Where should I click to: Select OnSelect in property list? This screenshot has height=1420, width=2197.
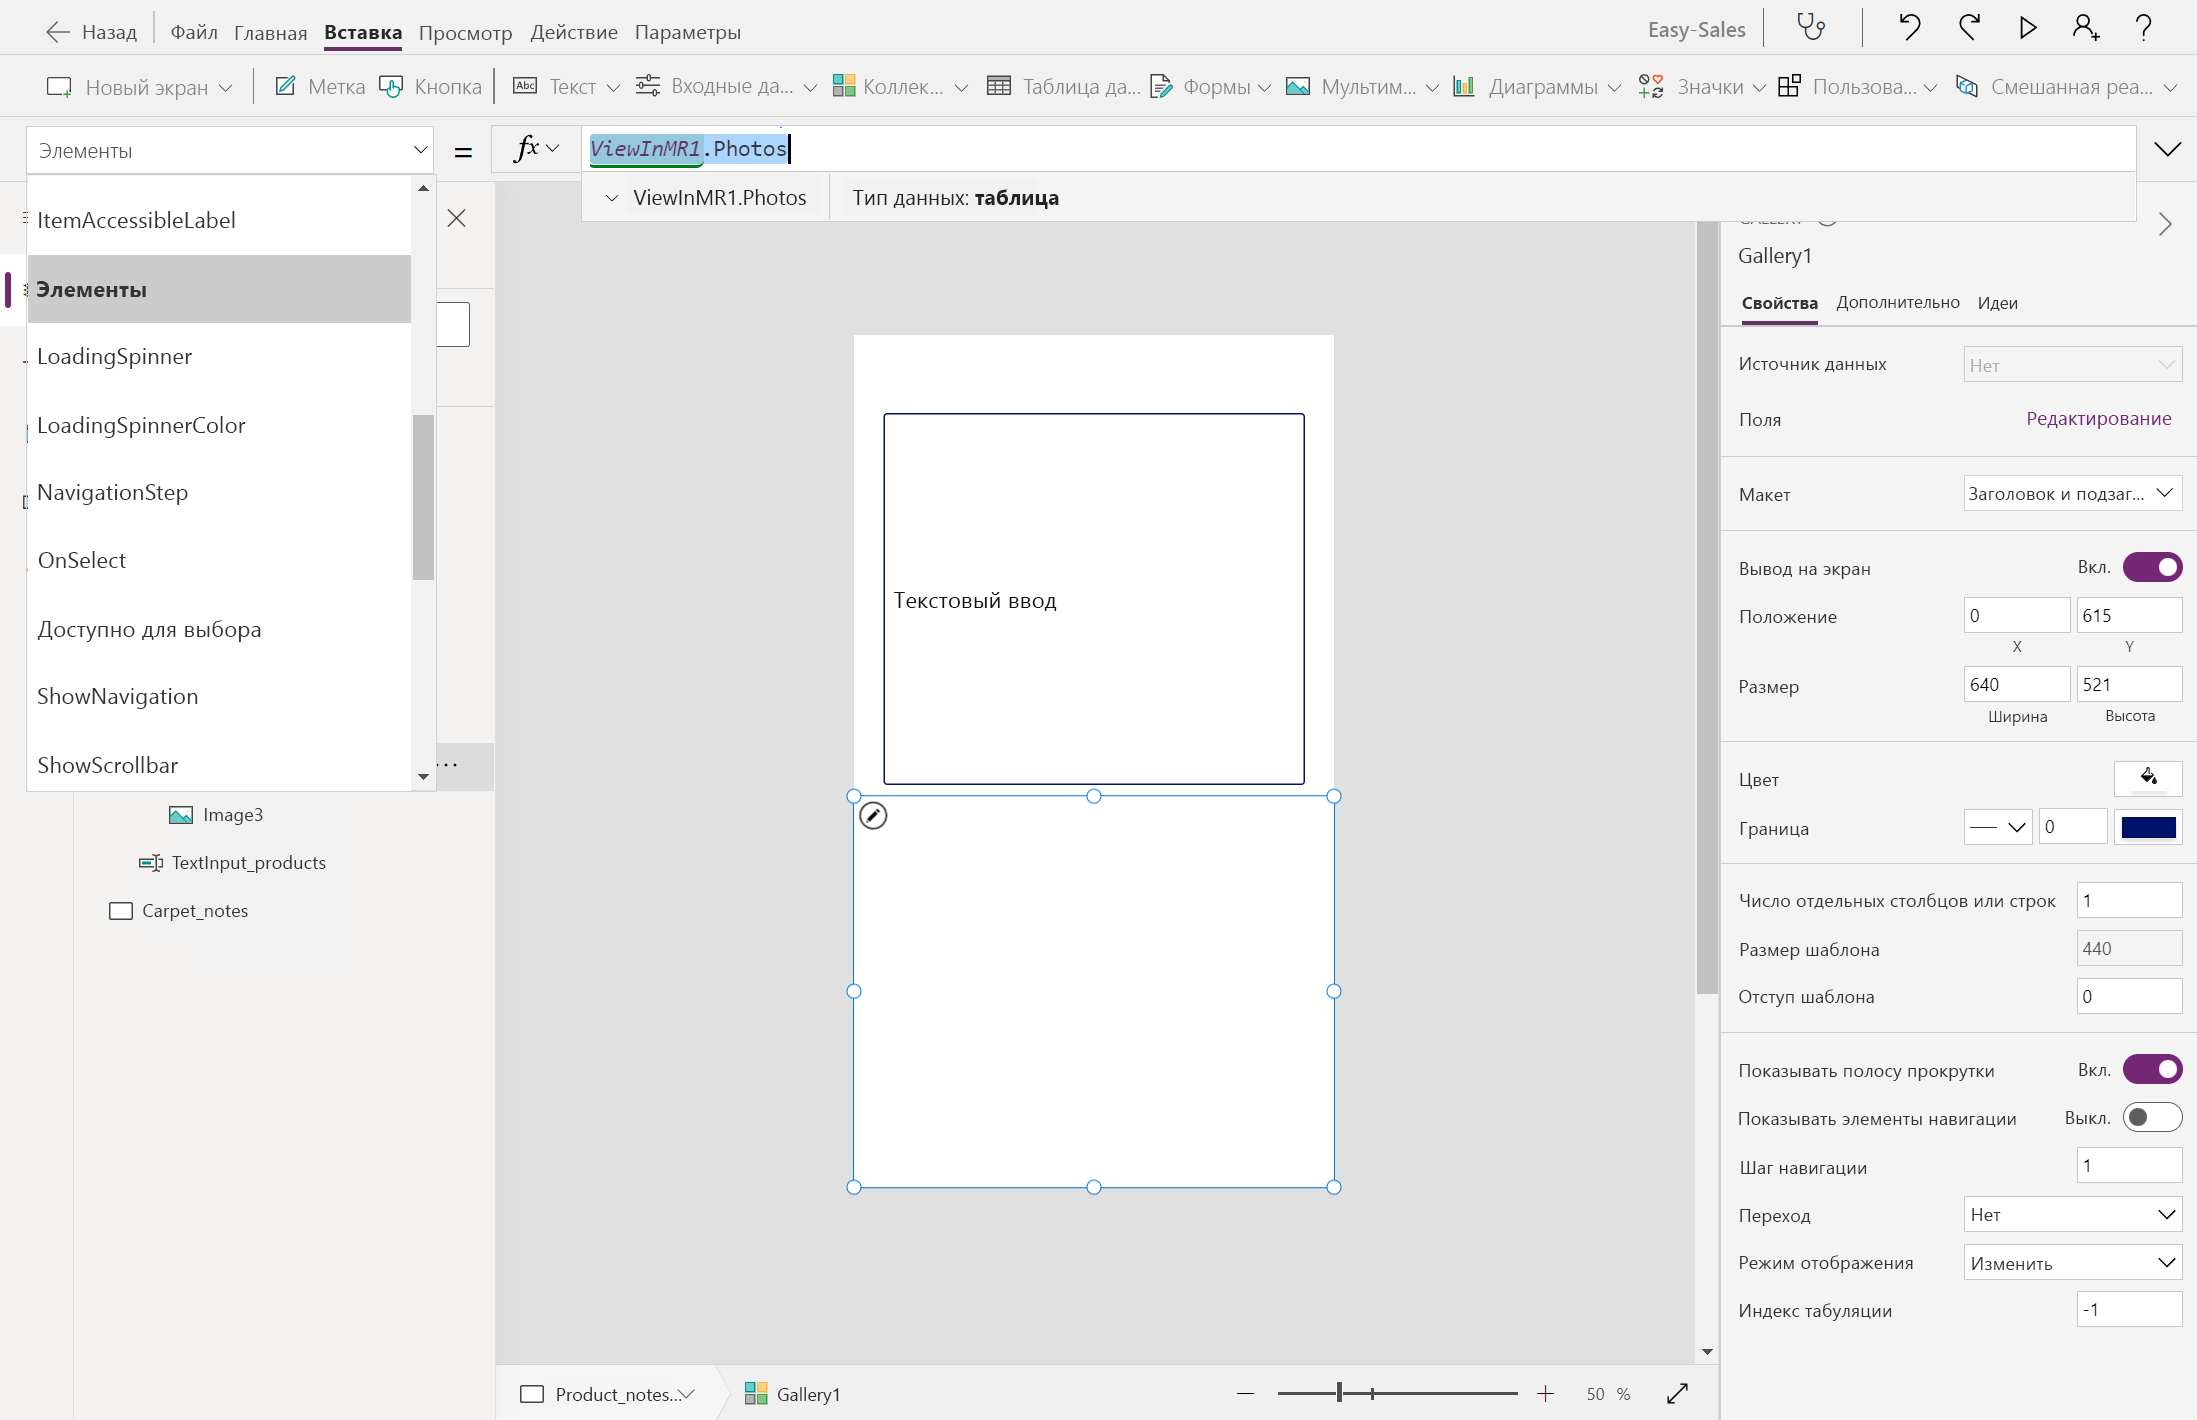82,560
